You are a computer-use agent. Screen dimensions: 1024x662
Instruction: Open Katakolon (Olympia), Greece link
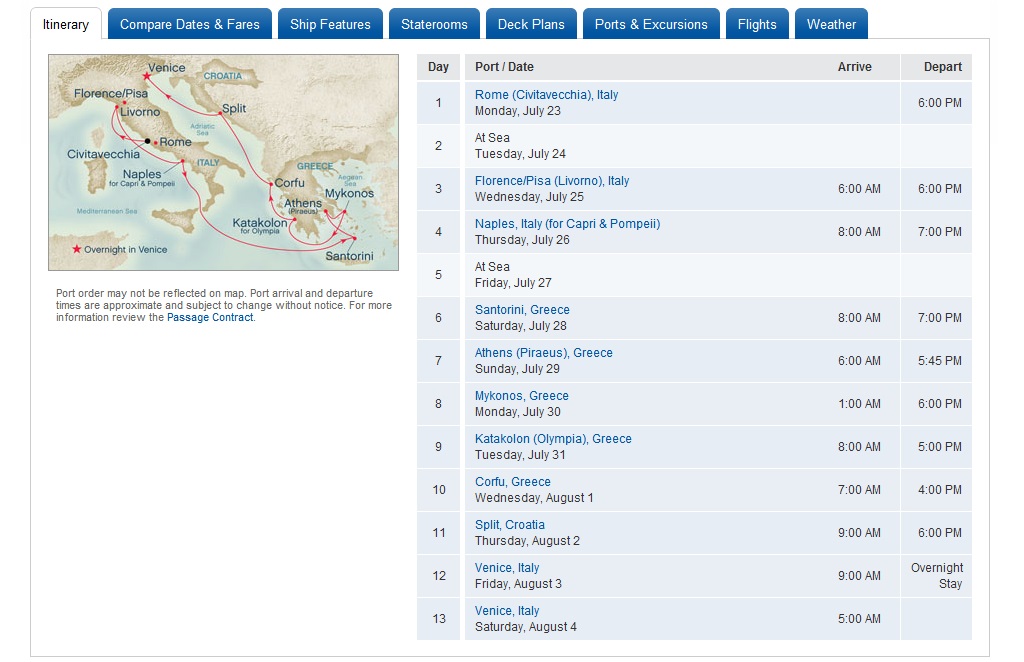(553, 439)
